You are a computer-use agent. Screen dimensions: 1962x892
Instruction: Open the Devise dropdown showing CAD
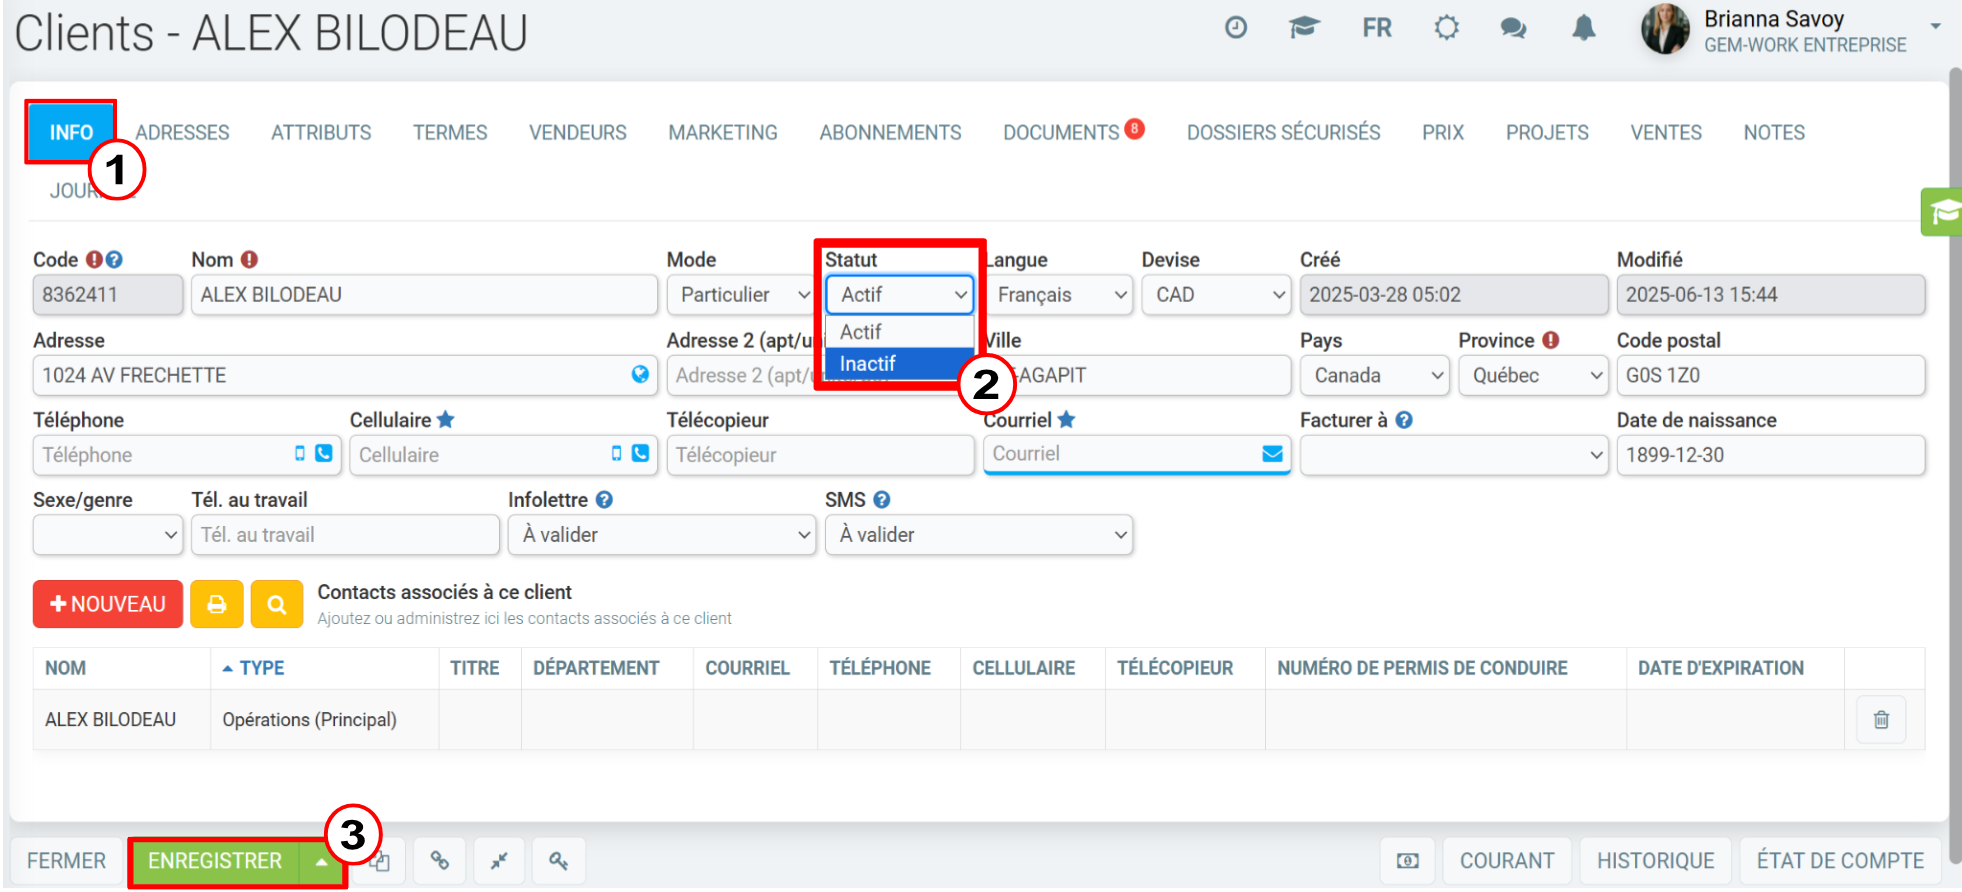(1216, 295)
